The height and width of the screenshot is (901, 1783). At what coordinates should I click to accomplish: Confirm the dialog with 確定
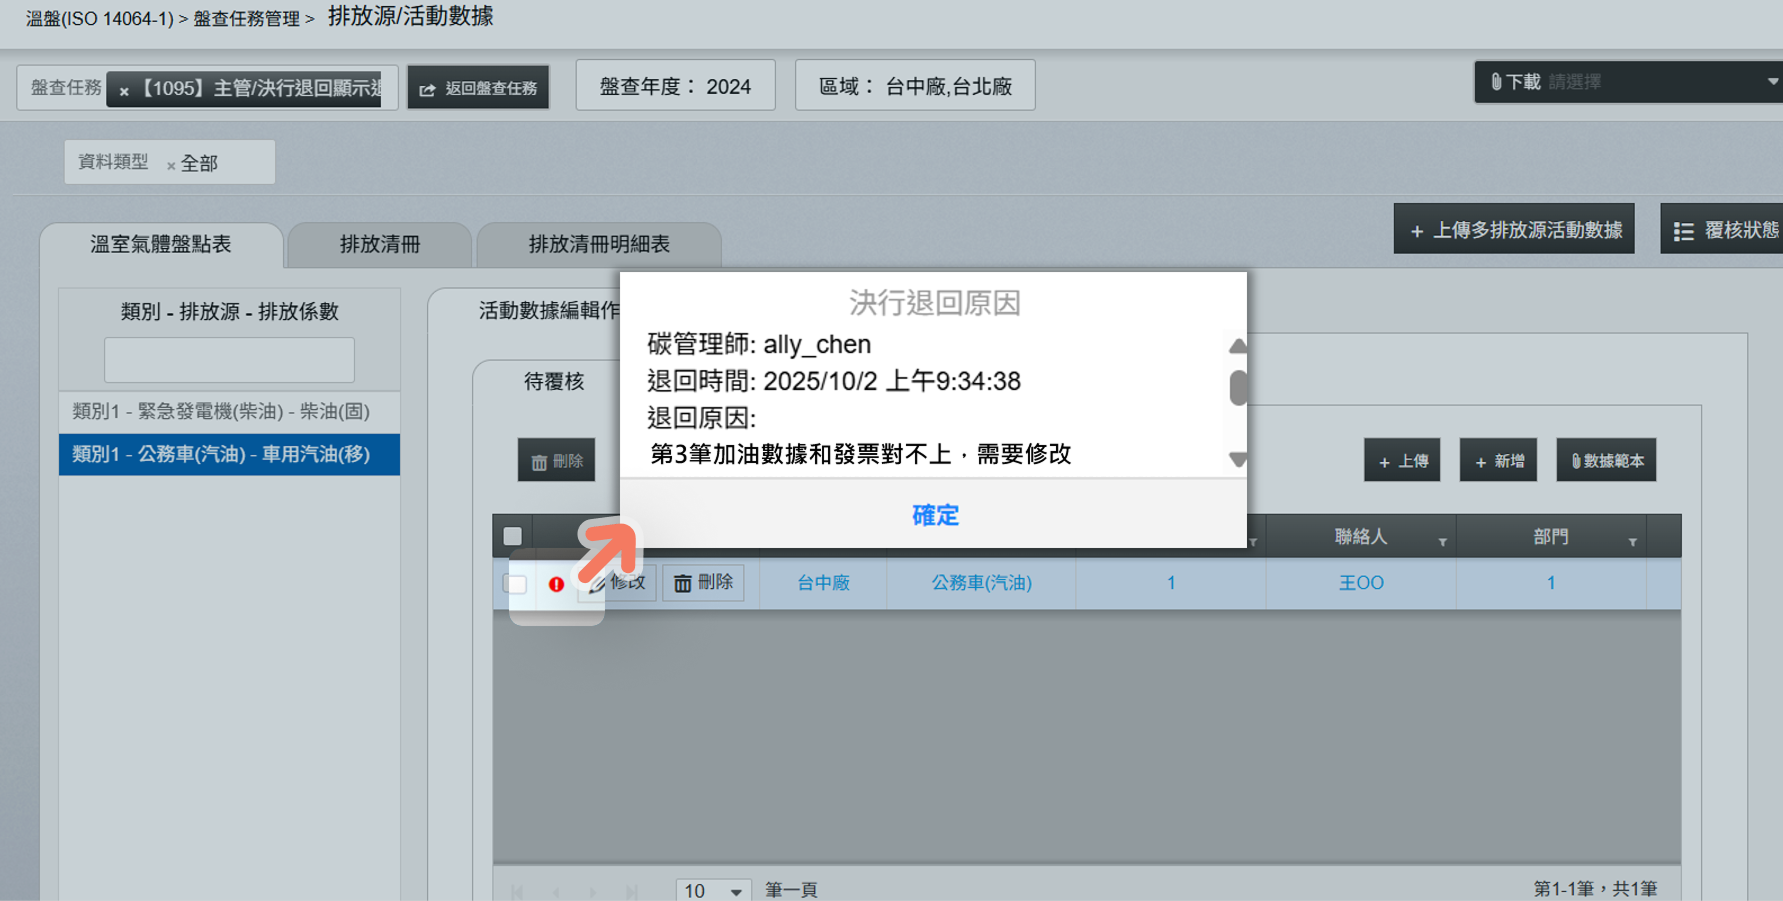[x=934, y=515]
